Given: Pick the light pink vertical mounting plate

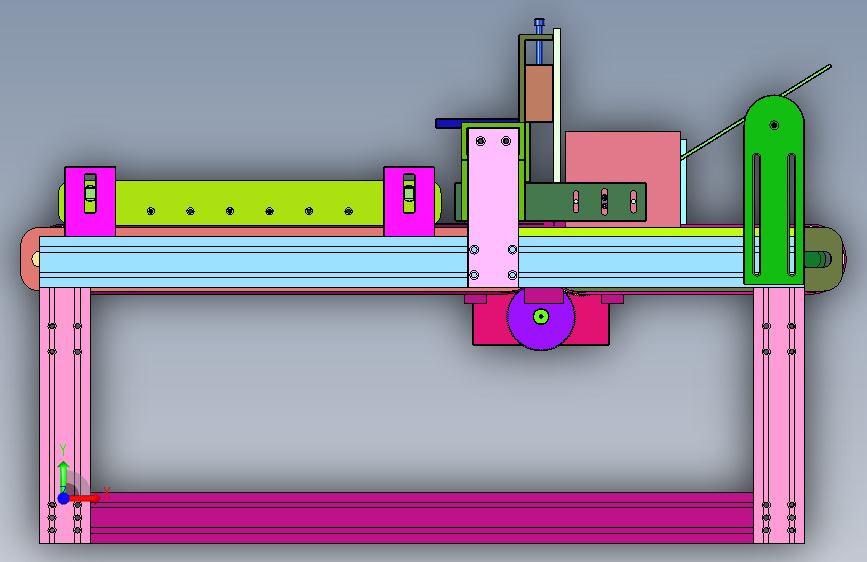Looking at the screenshot, I should 493,207.
